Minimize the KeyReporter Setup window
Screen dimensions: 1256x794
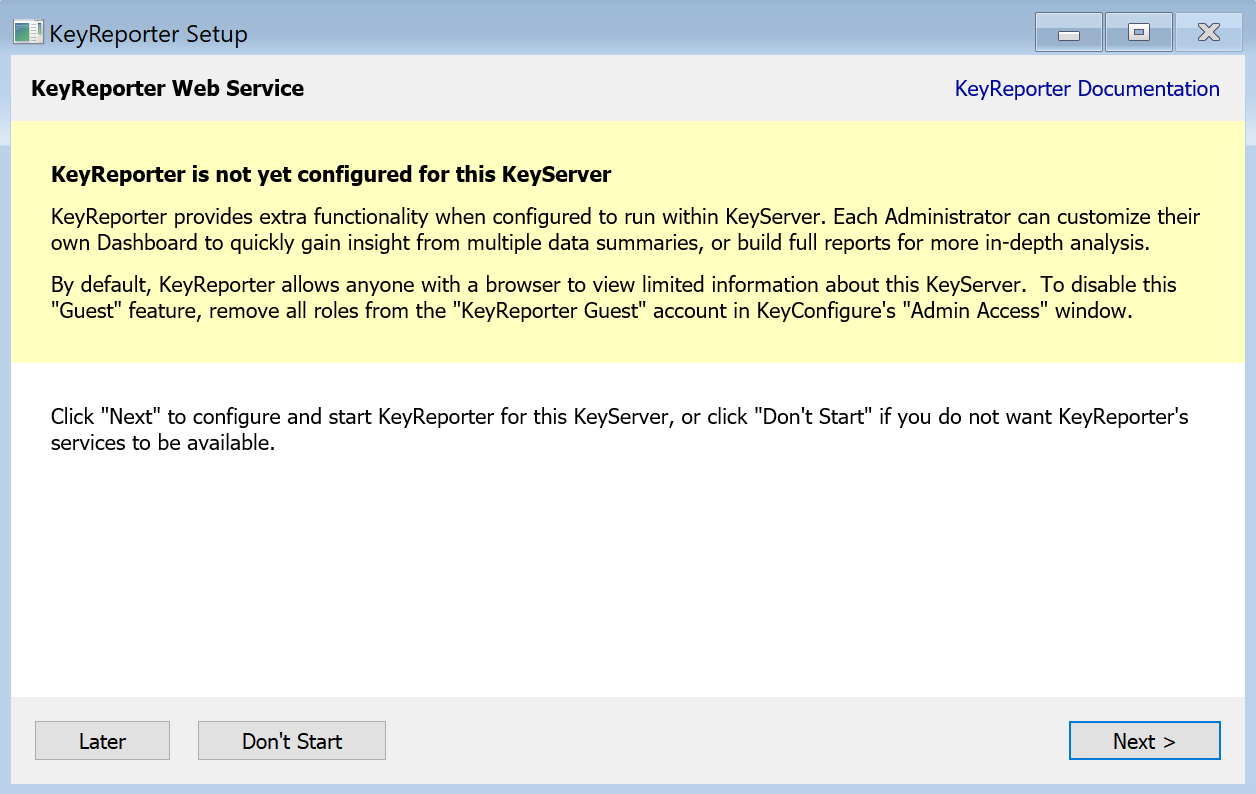coord(1069,33)
